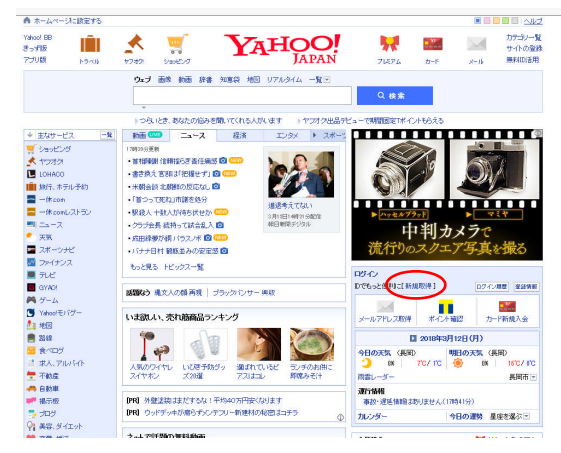Open the トラベル suitcase icon

[90, 44]
